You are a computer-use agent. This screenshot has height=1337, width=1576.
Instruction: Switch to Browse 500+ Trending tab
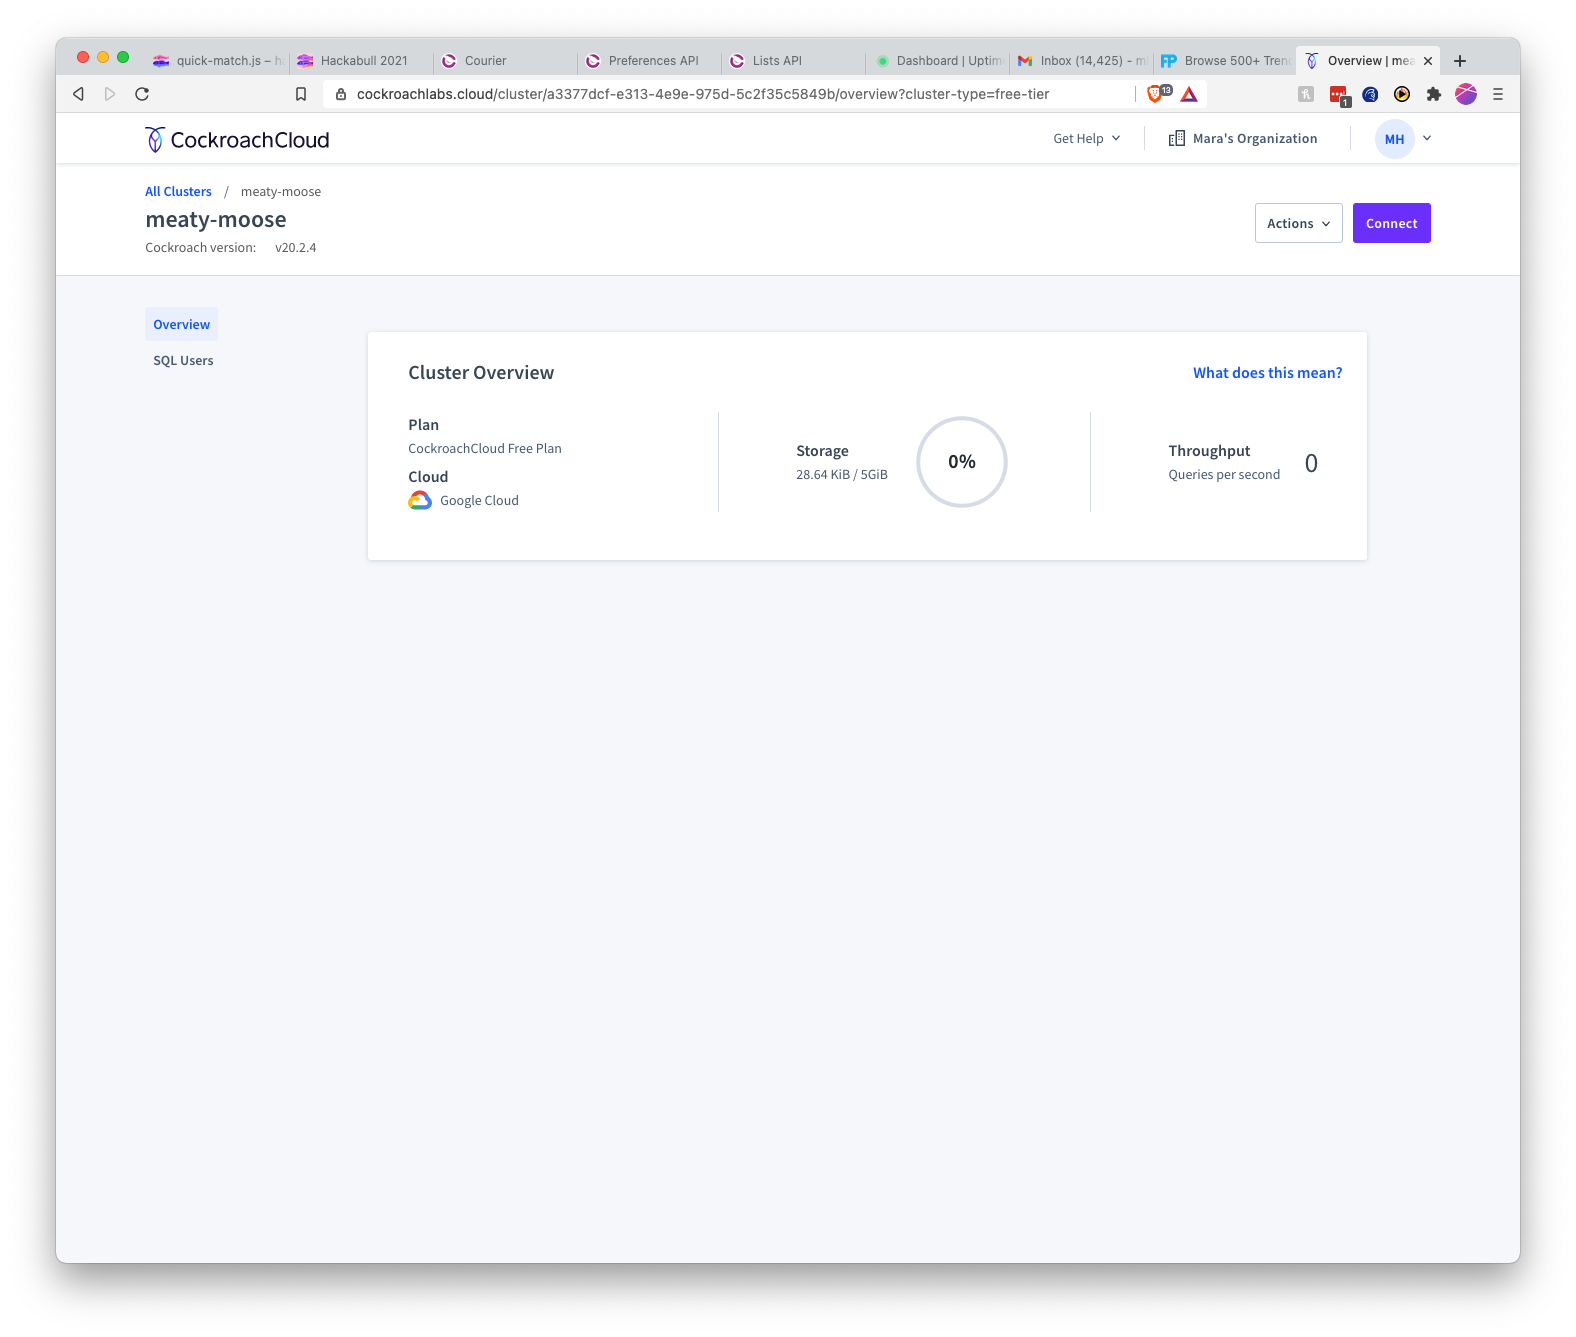[1225, 61]
